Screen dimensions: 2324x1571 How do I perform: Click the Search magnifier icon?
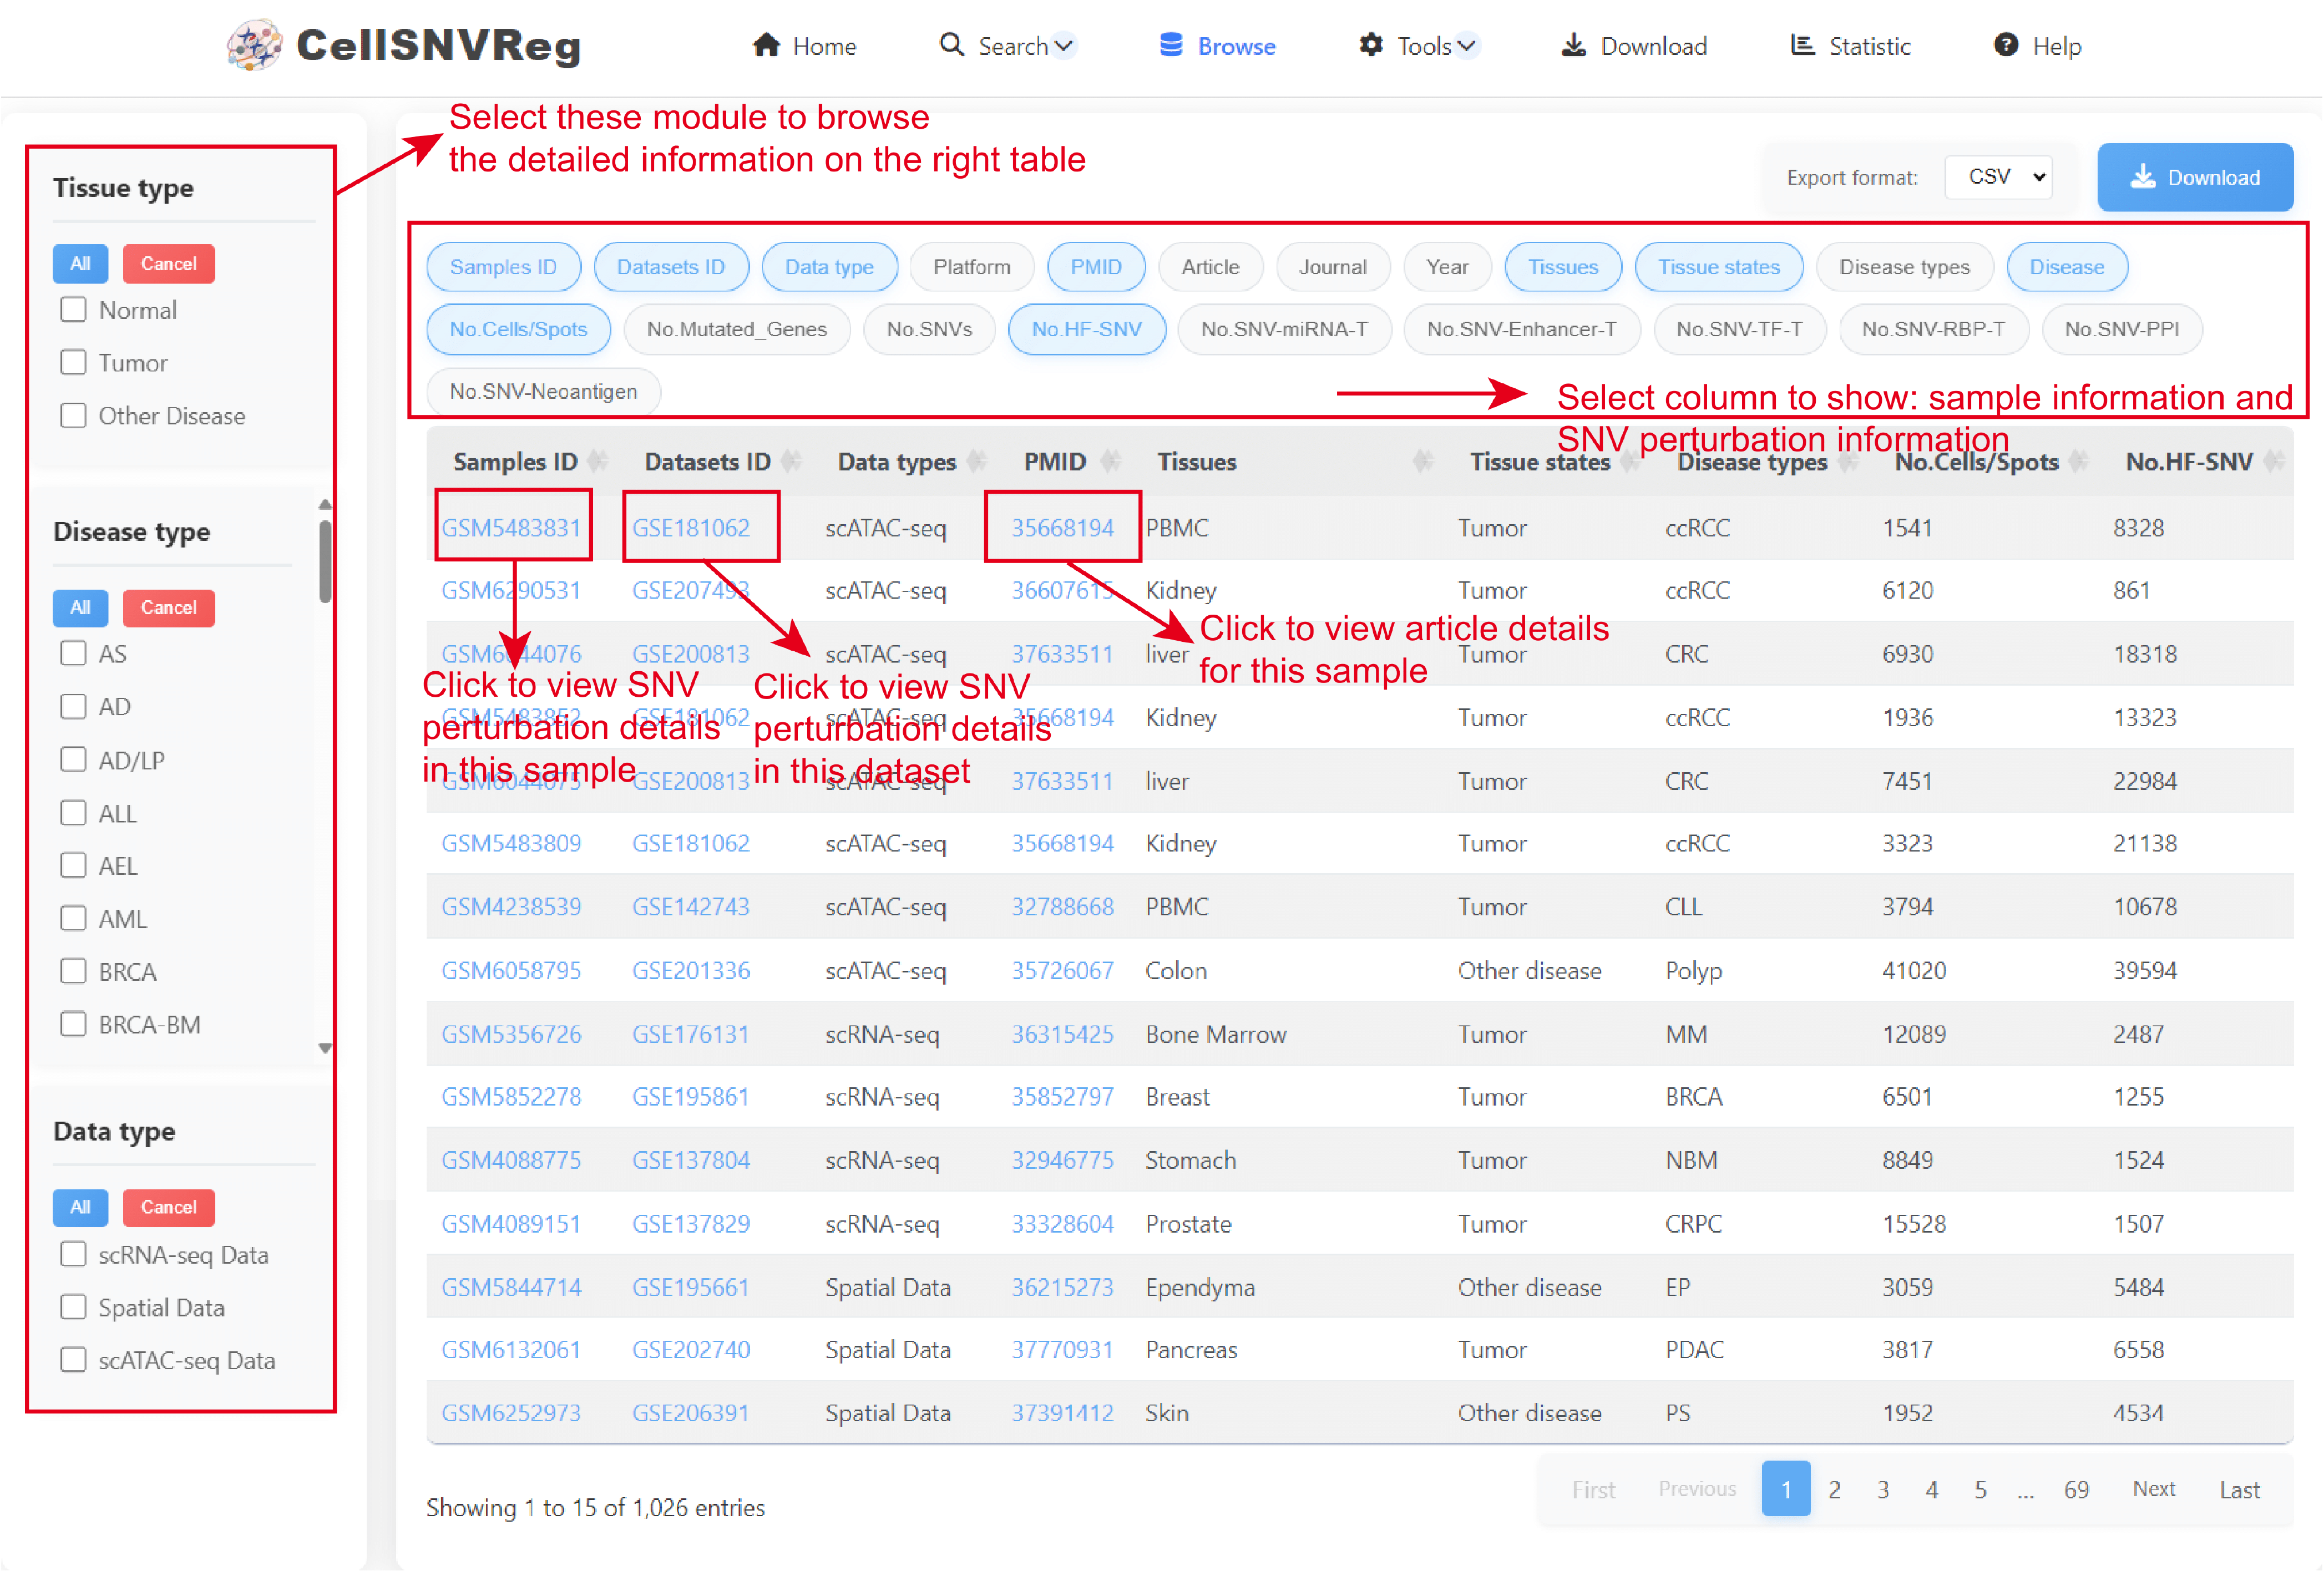951,45
